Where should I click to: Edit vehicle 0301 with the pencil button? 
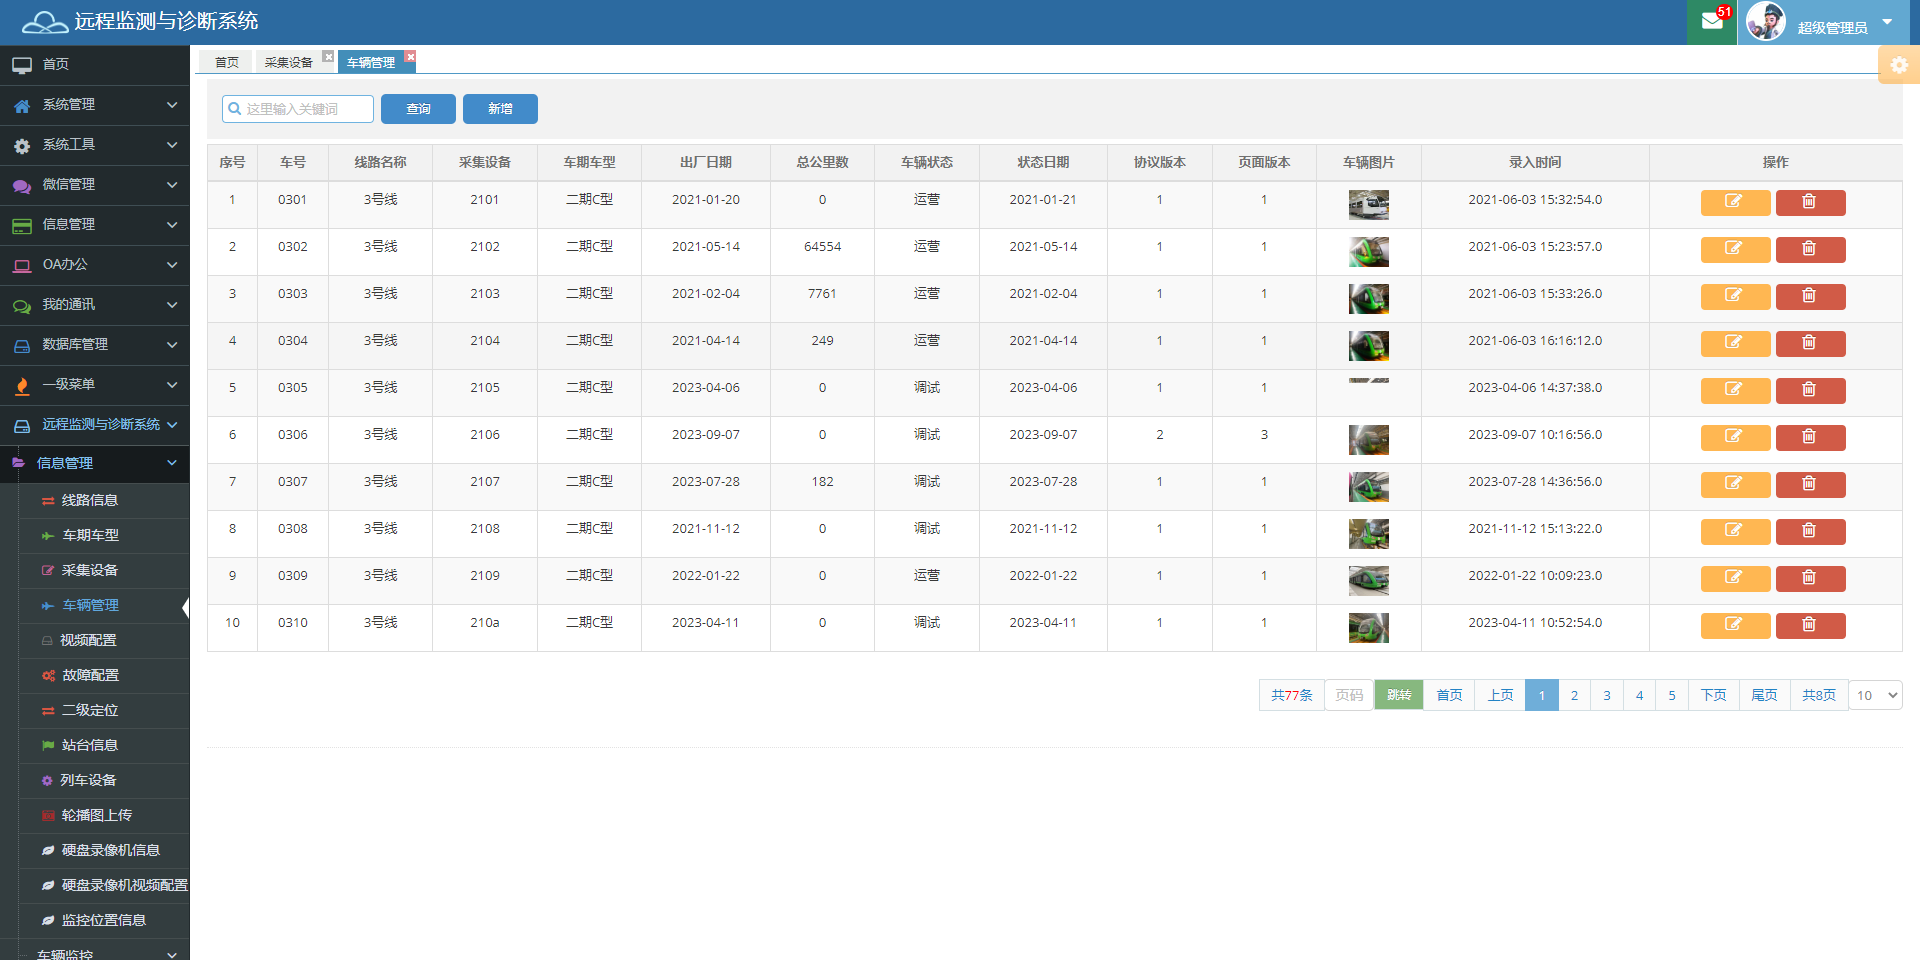(1735, 202)
